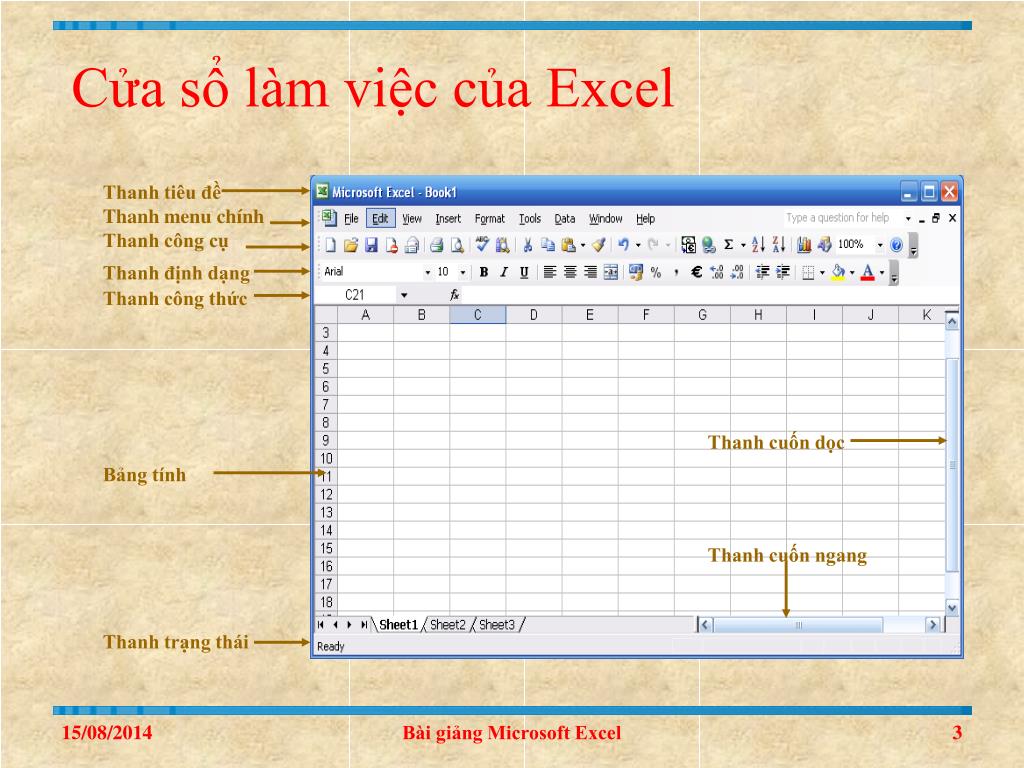Viewport: 1024px width, 768px height.
Task: Create a new workbook with New icon
Action: pos(330,245)
